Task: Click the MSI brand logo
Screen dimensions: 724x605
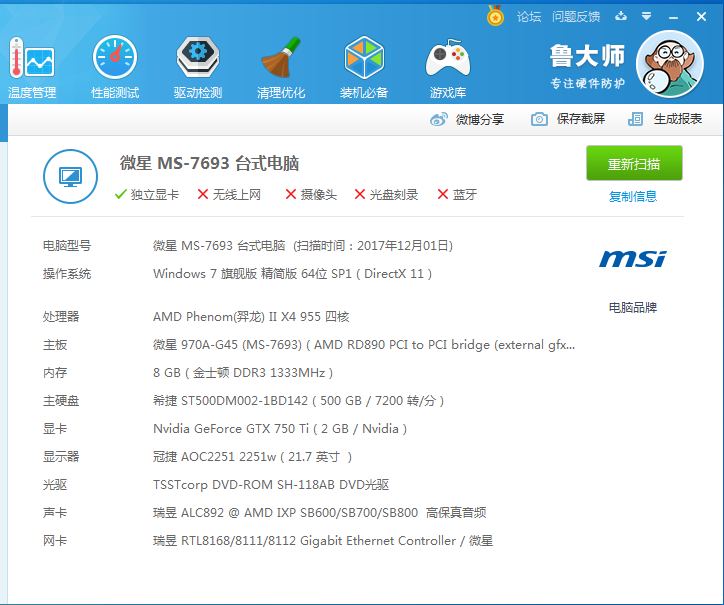Action: click(x=633, y=259)
